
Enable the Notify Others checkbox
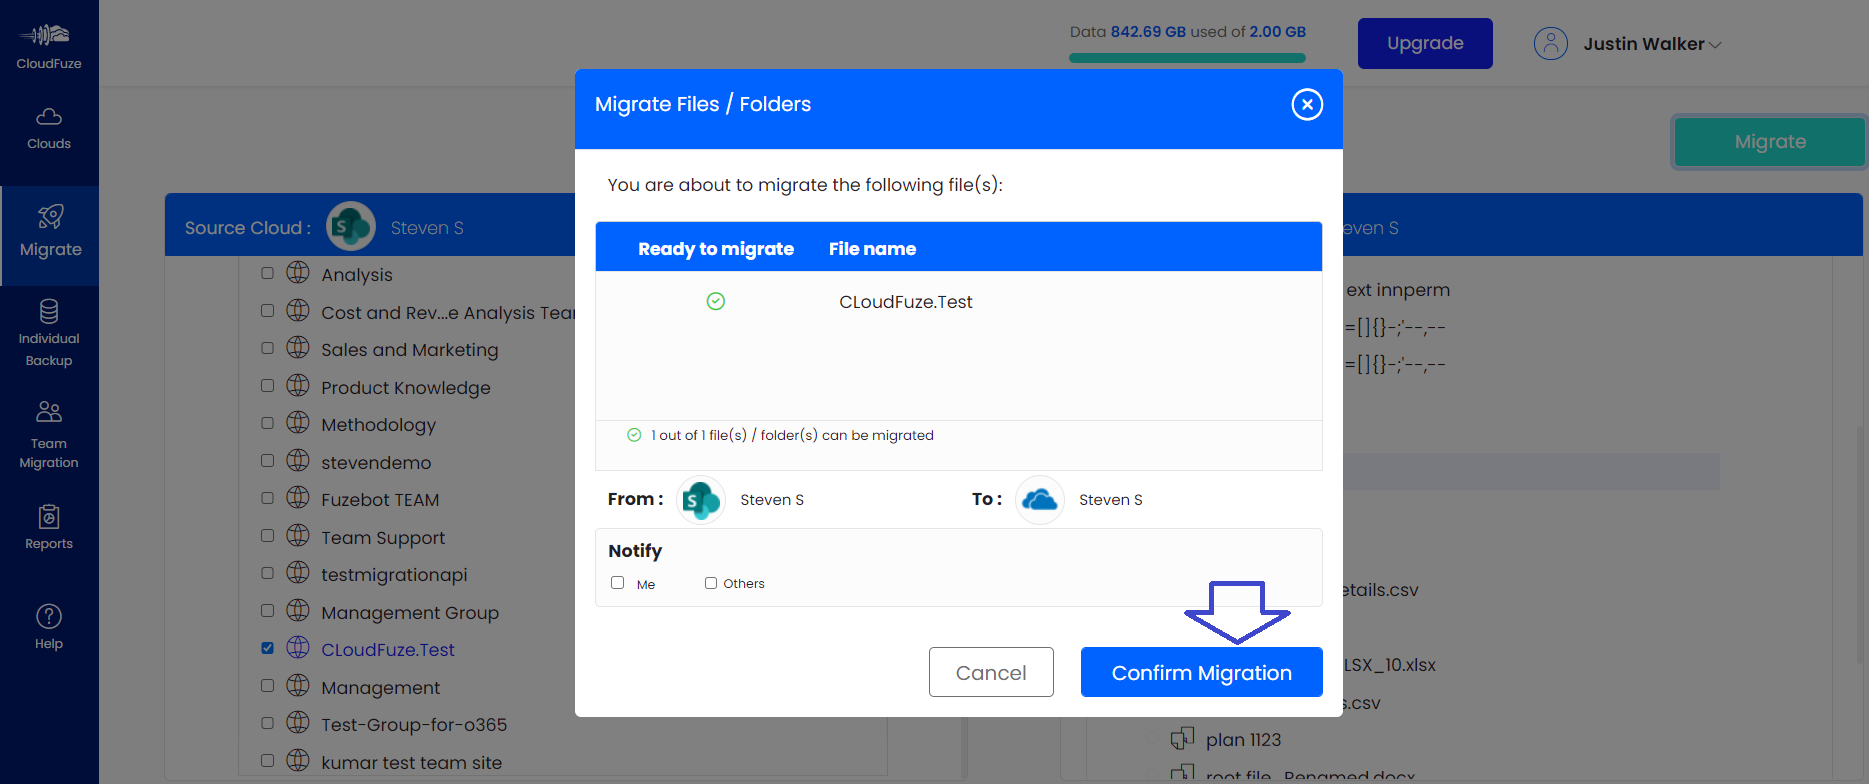[711, 583]
